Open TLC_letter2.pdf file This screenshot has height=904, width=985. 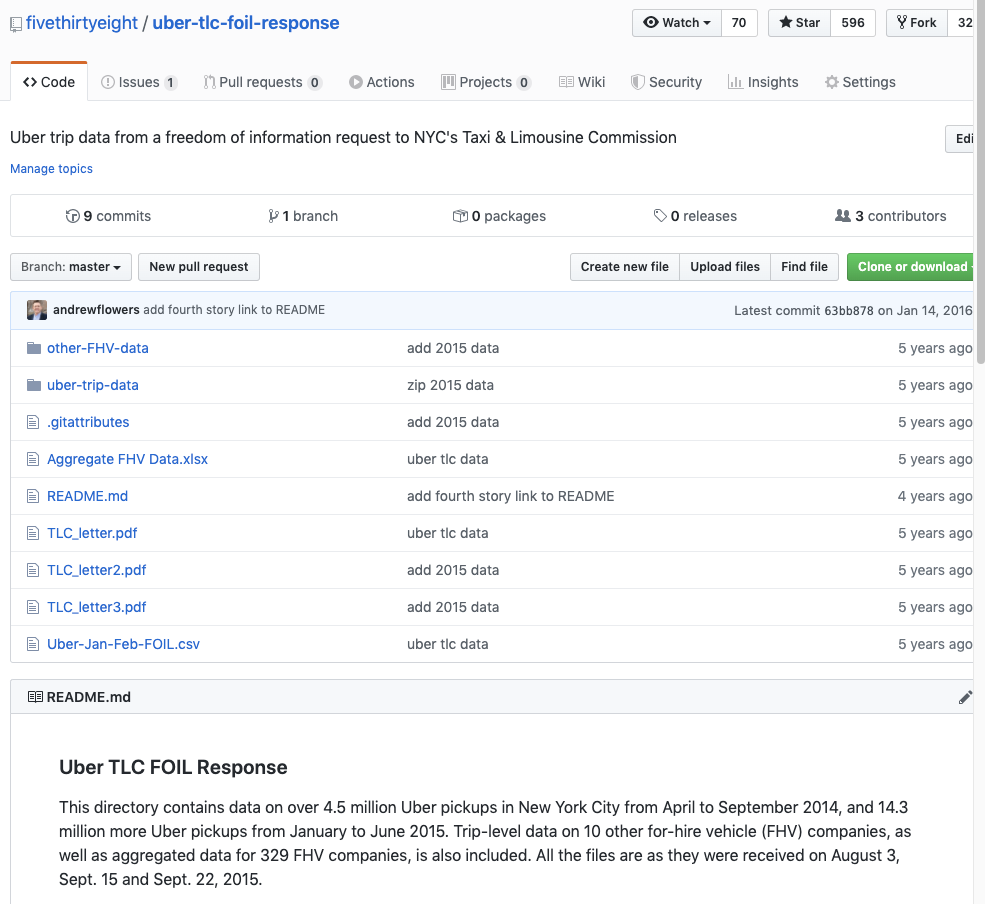tap(97, 570)
